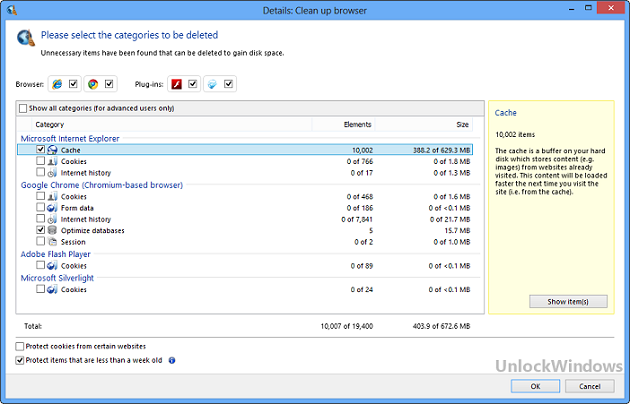Uncheck the Flash plug-in checkbox
This screenshot has height=404, width=630.
coord(192,84)
